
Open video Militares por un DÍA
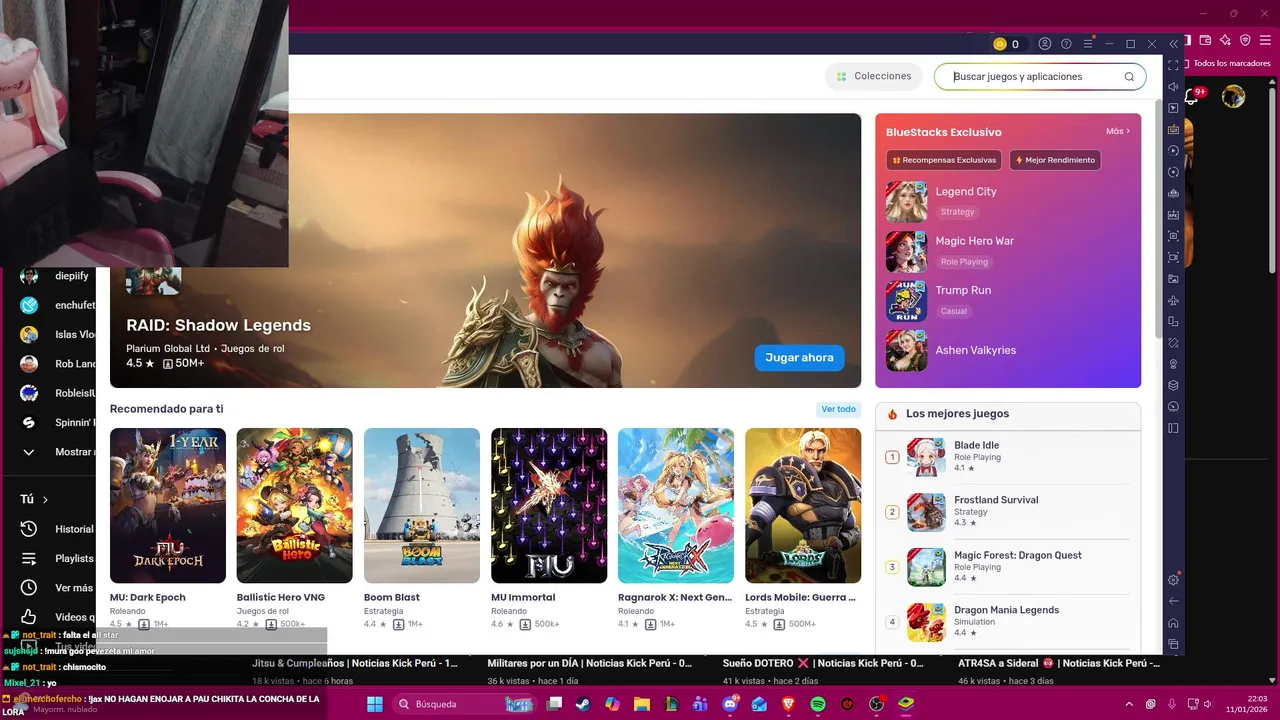click(x=589, y=663)
